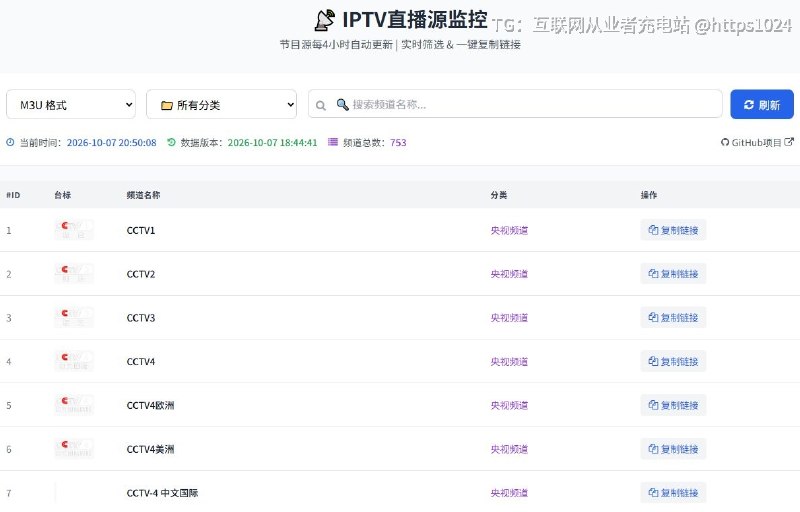The height and width of the screenshot is (512, 800).
Task: Select the CCTV4欧洲 channel name
Action: [x=151, y=405]
